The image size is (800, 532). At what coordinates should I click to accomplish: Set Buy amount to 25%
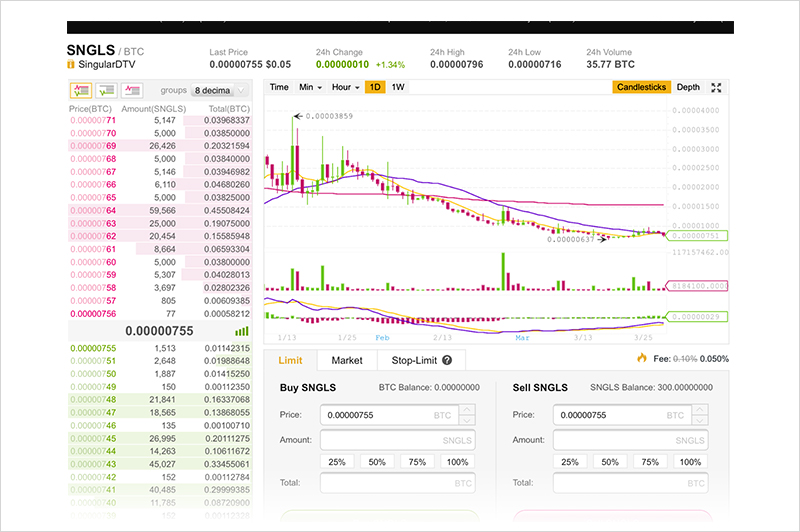click(x=337, y=462)
